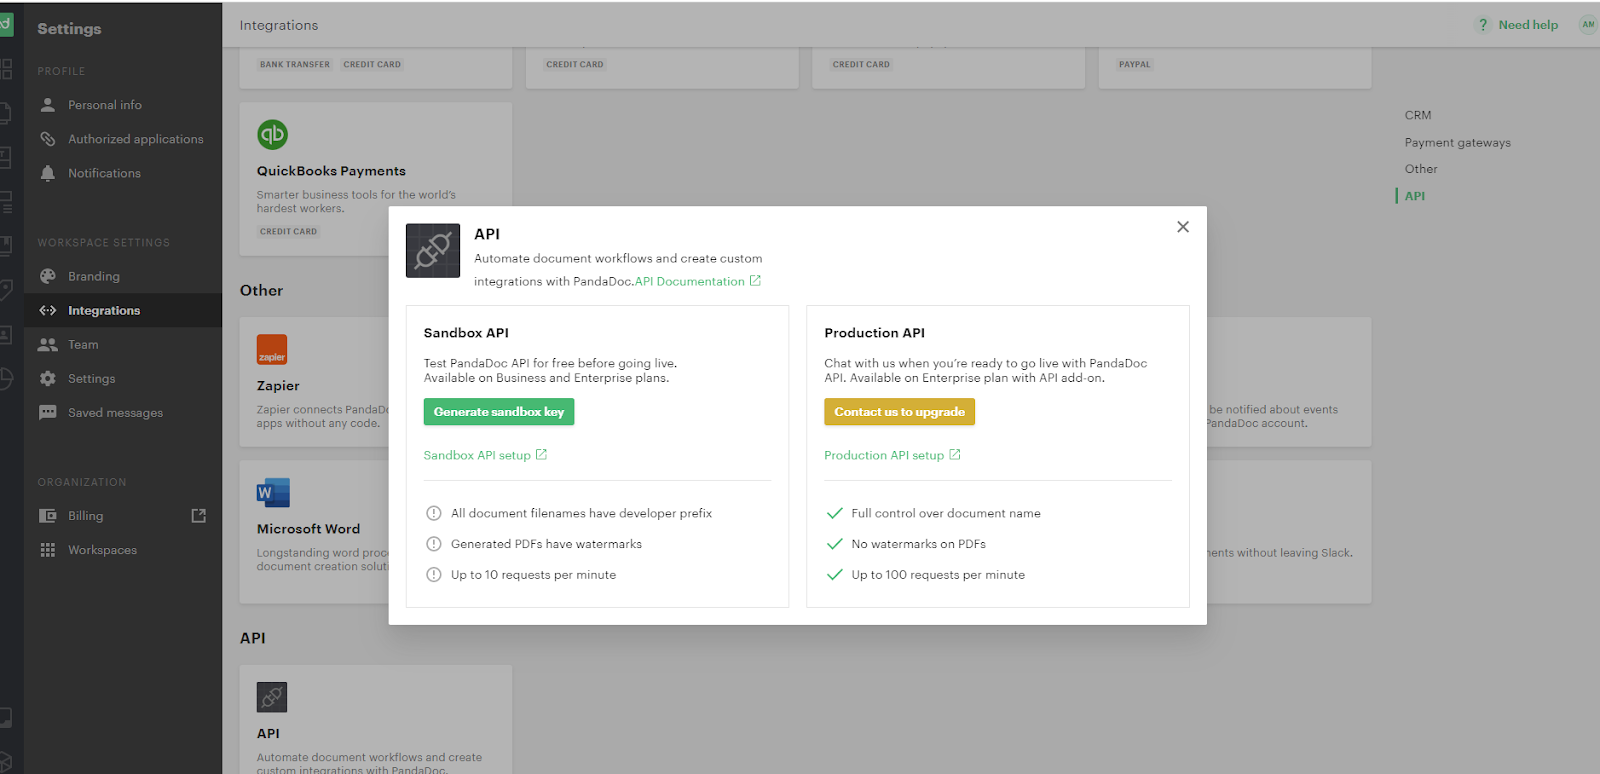Click the QuickBooks Payments logo
This screenshot has width=1600, height=774.
click(272, 134)
